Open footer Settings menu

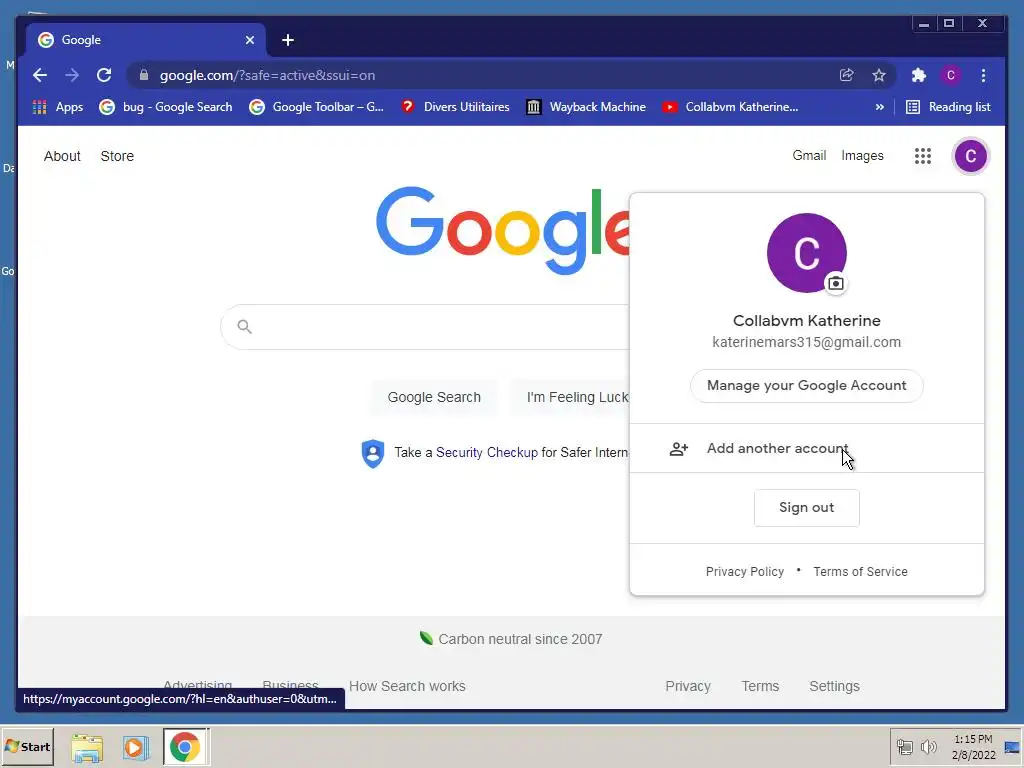point(834,686)
